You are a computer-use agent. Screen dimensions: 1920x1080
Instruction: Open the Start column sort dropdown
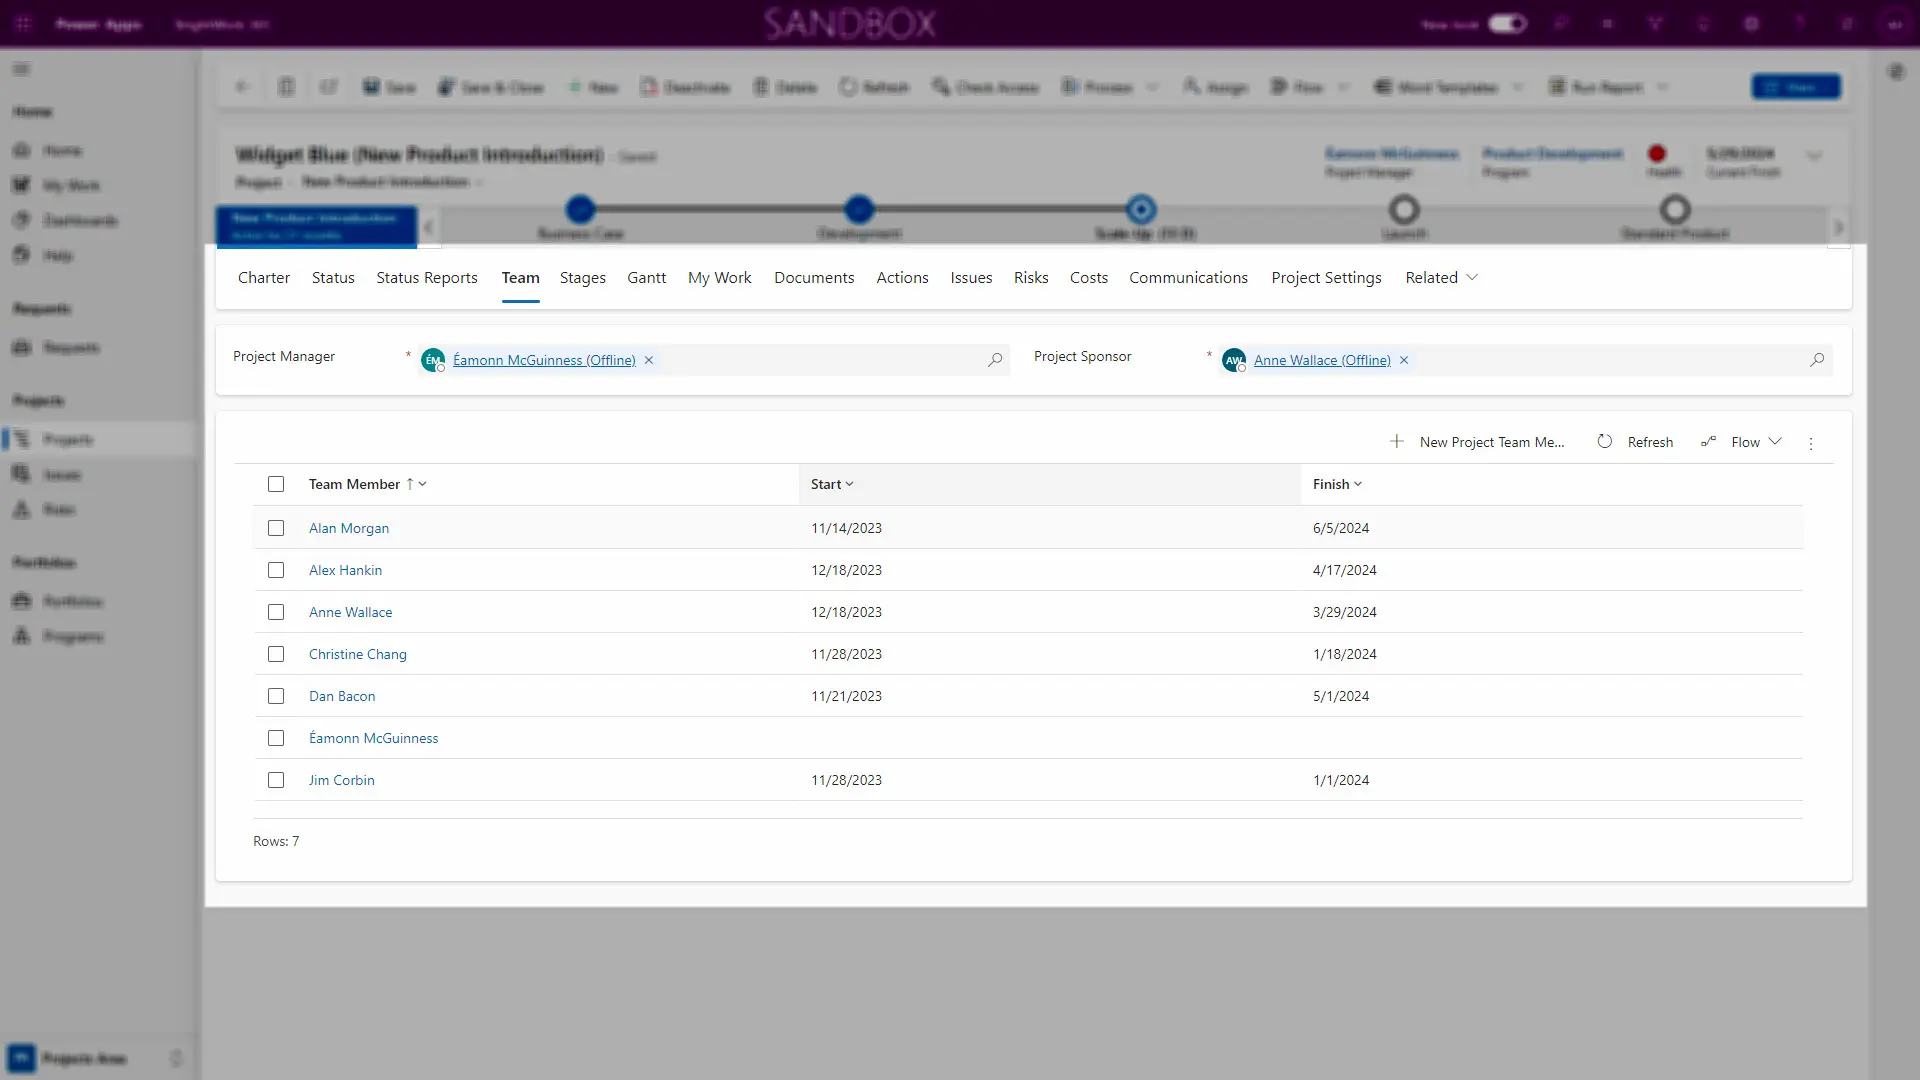tap(833, 484)
